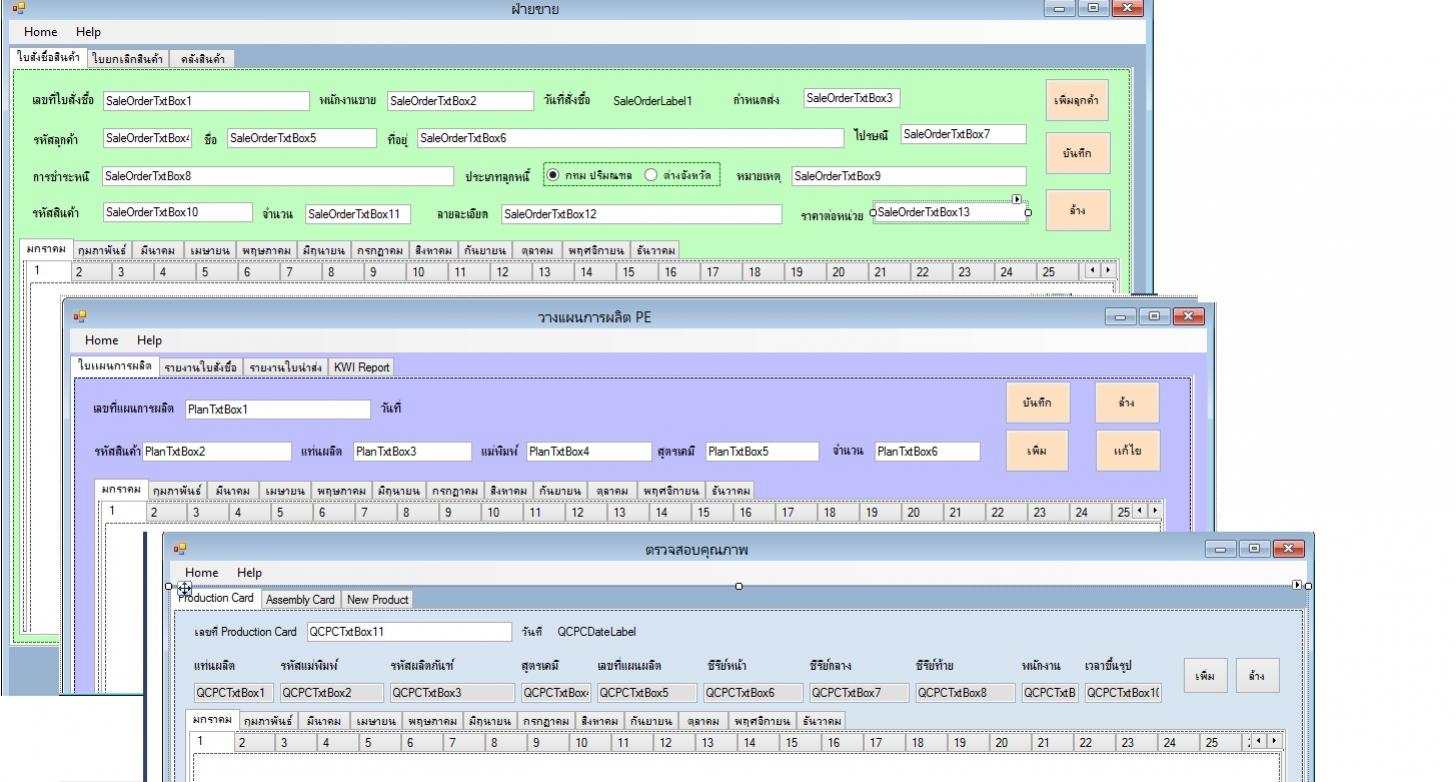
Task: Select the ต่างจังหวัด radio button
Action: tap(651, 175)
